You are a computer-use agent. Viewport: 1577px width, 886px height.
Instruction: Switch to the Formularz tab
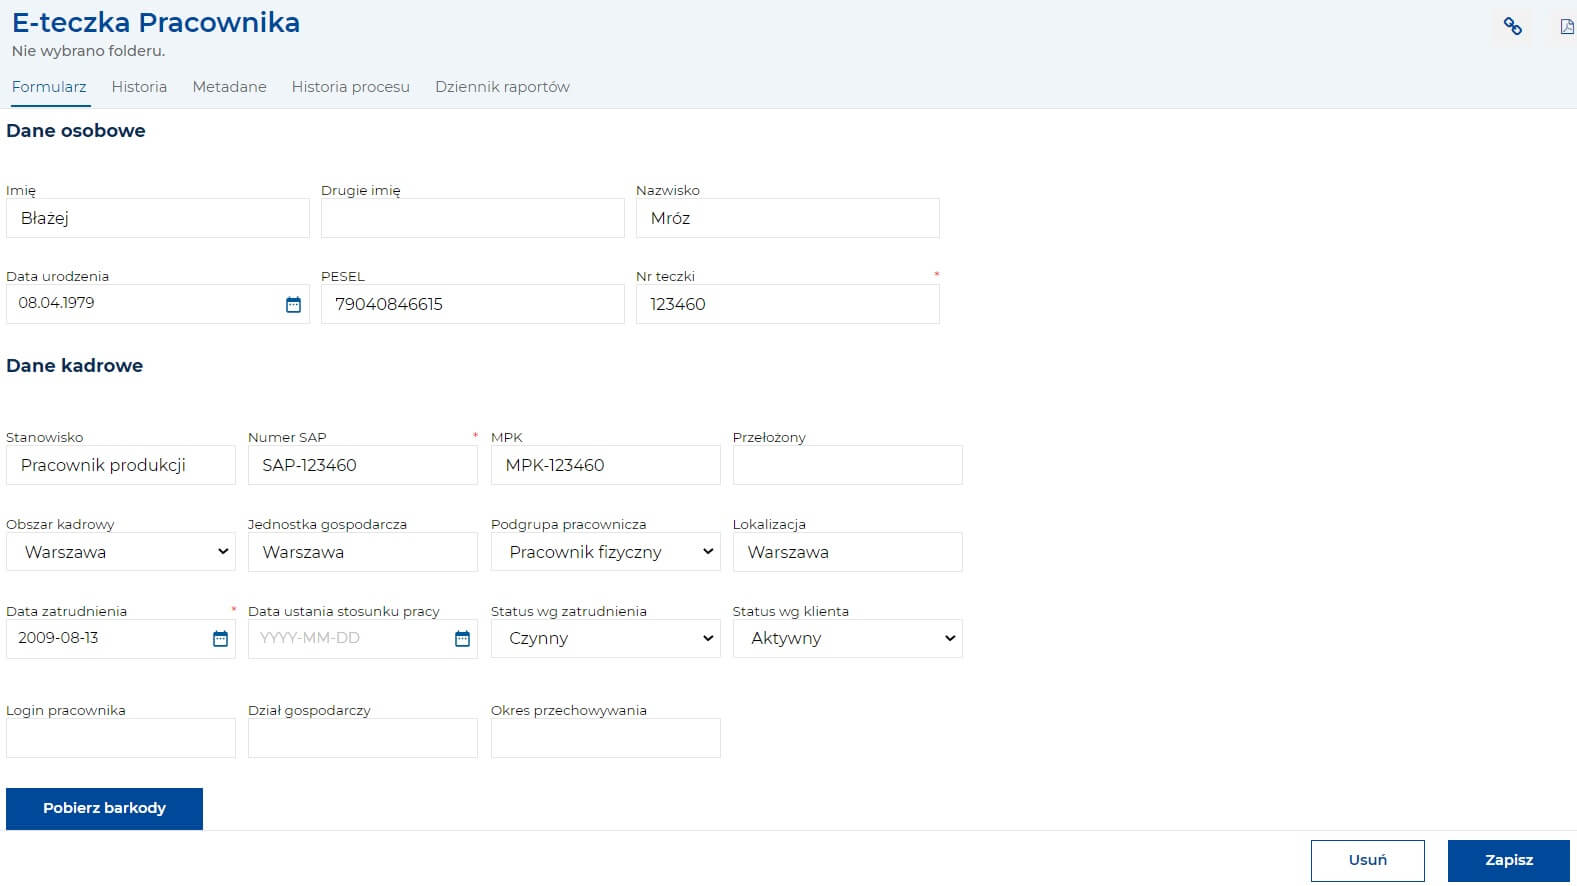pos(49,87)
